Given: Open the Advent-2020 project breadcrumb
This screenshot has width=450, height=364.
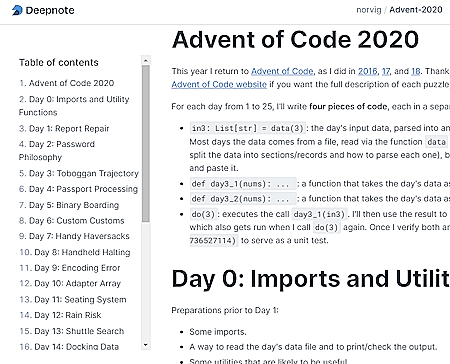Looking at the screenshot, I should [416, 10].
